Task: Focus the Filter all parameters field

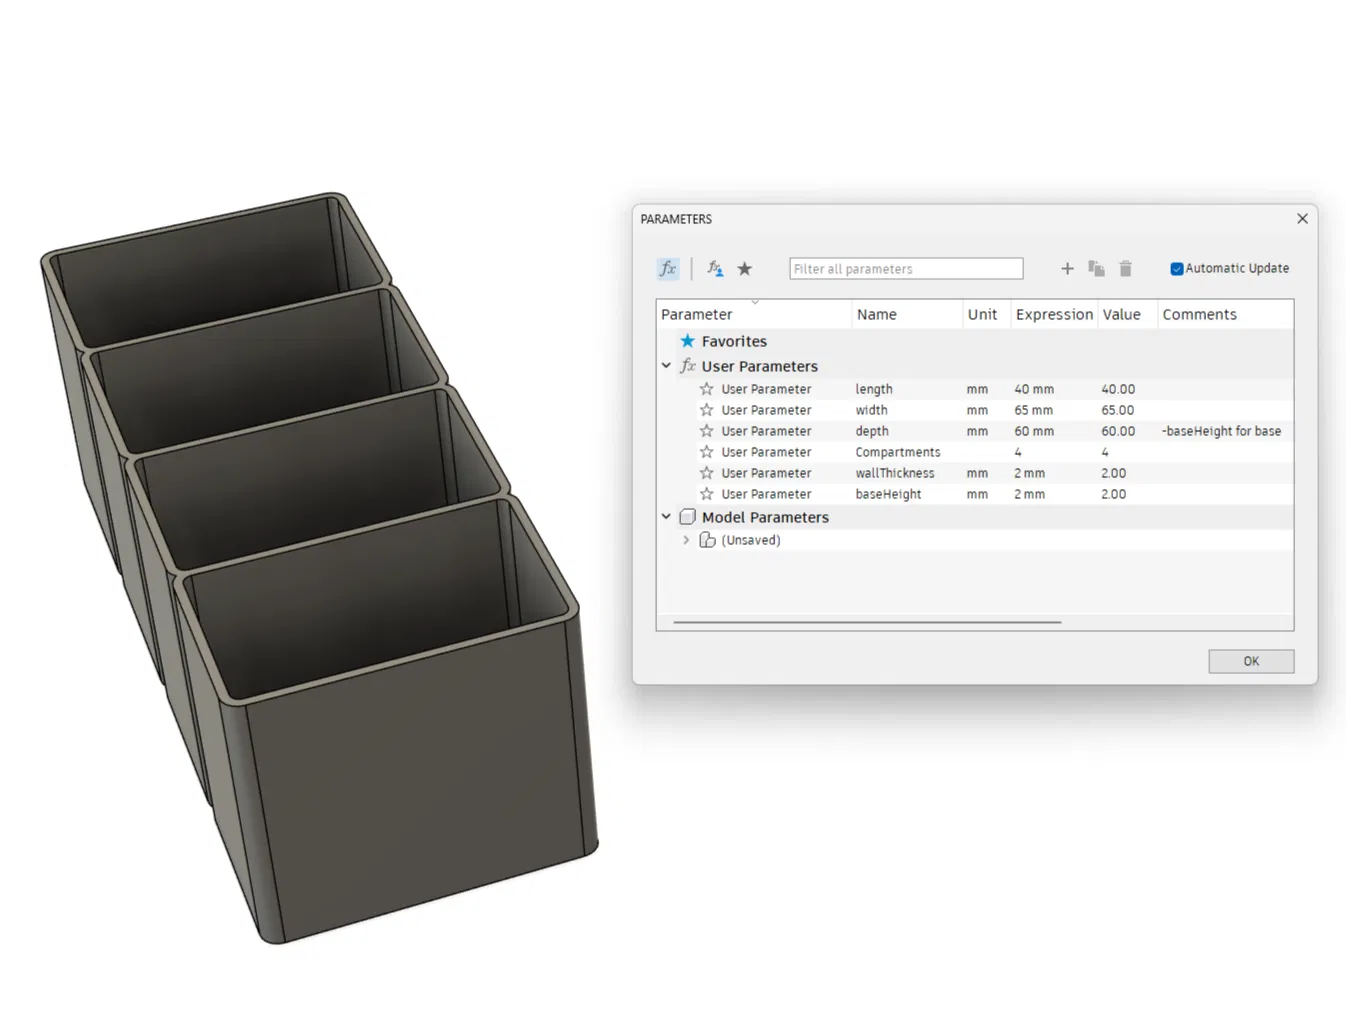Action: pos(906,268)
